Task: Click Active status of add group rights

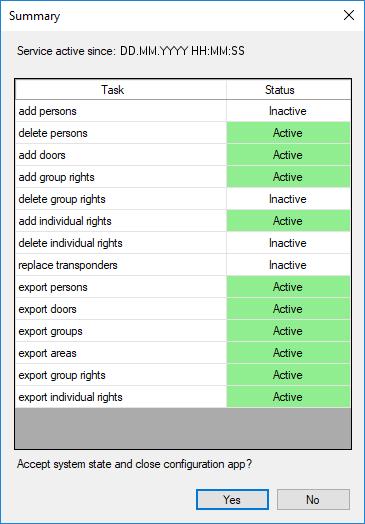Action: (288, 177)
